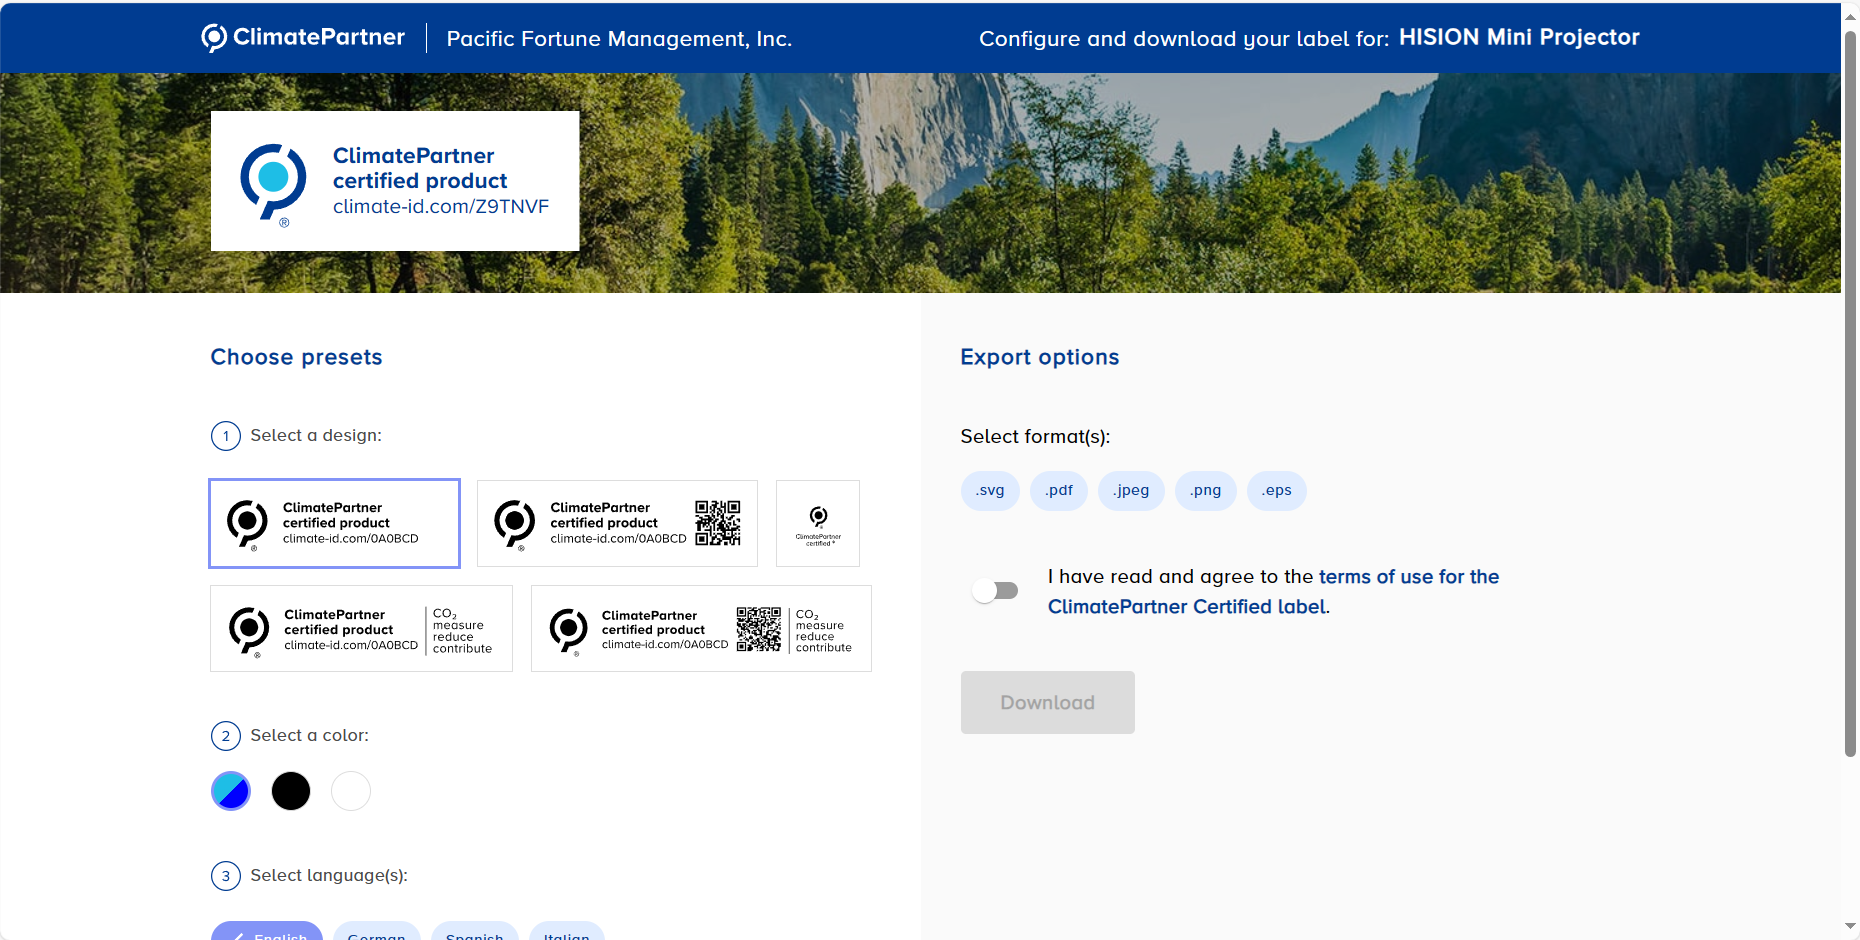Choose the white color swatch
Screen dimensions: 1860x940
point(351,791)
